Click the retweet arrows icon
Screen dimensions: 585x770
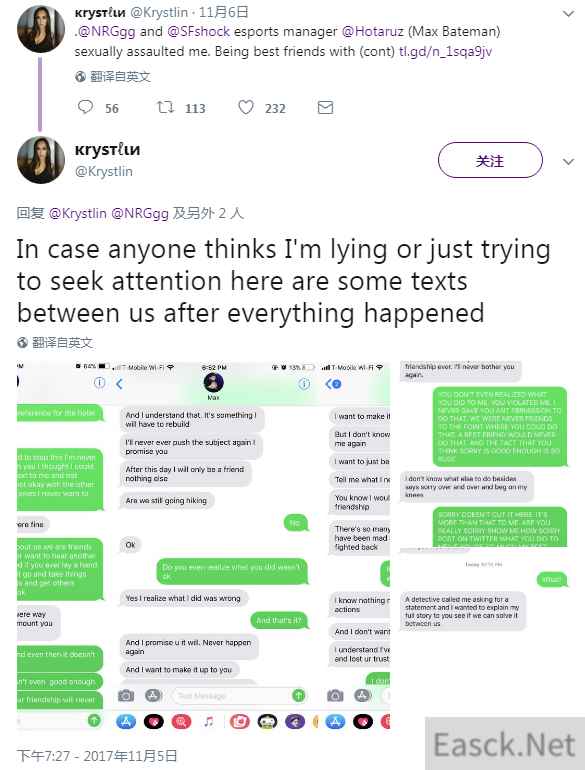point(165,107)
